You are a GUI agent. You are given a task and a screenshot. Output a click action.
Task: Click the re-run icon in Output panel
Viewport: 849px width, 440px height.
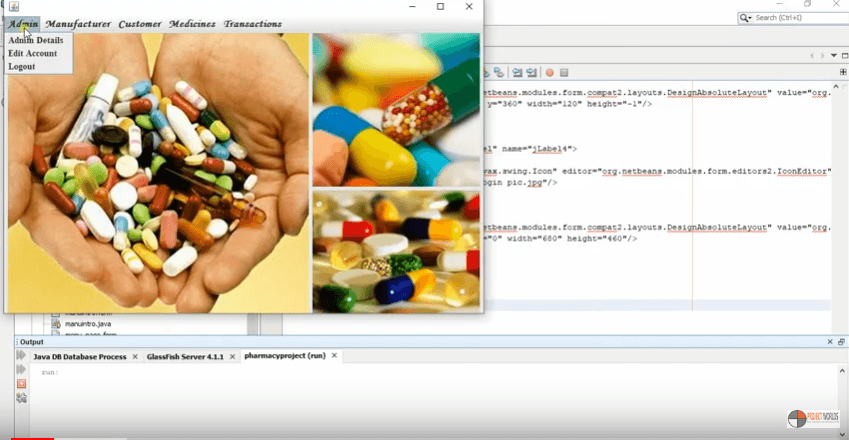[21, 356]
